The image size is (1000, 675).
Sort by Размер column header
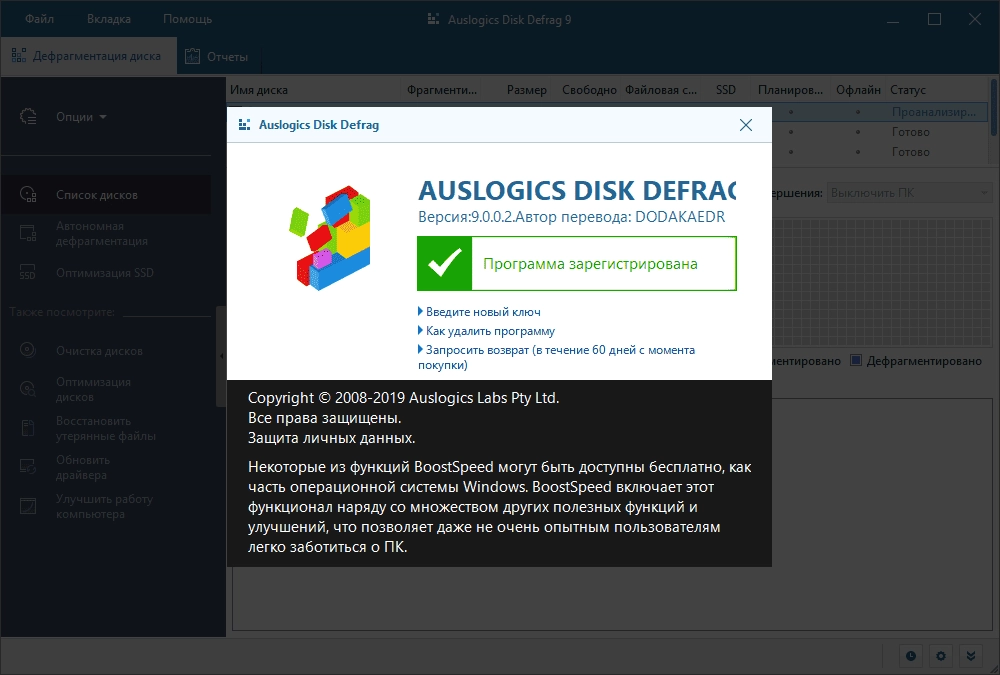tap(526, 90)
